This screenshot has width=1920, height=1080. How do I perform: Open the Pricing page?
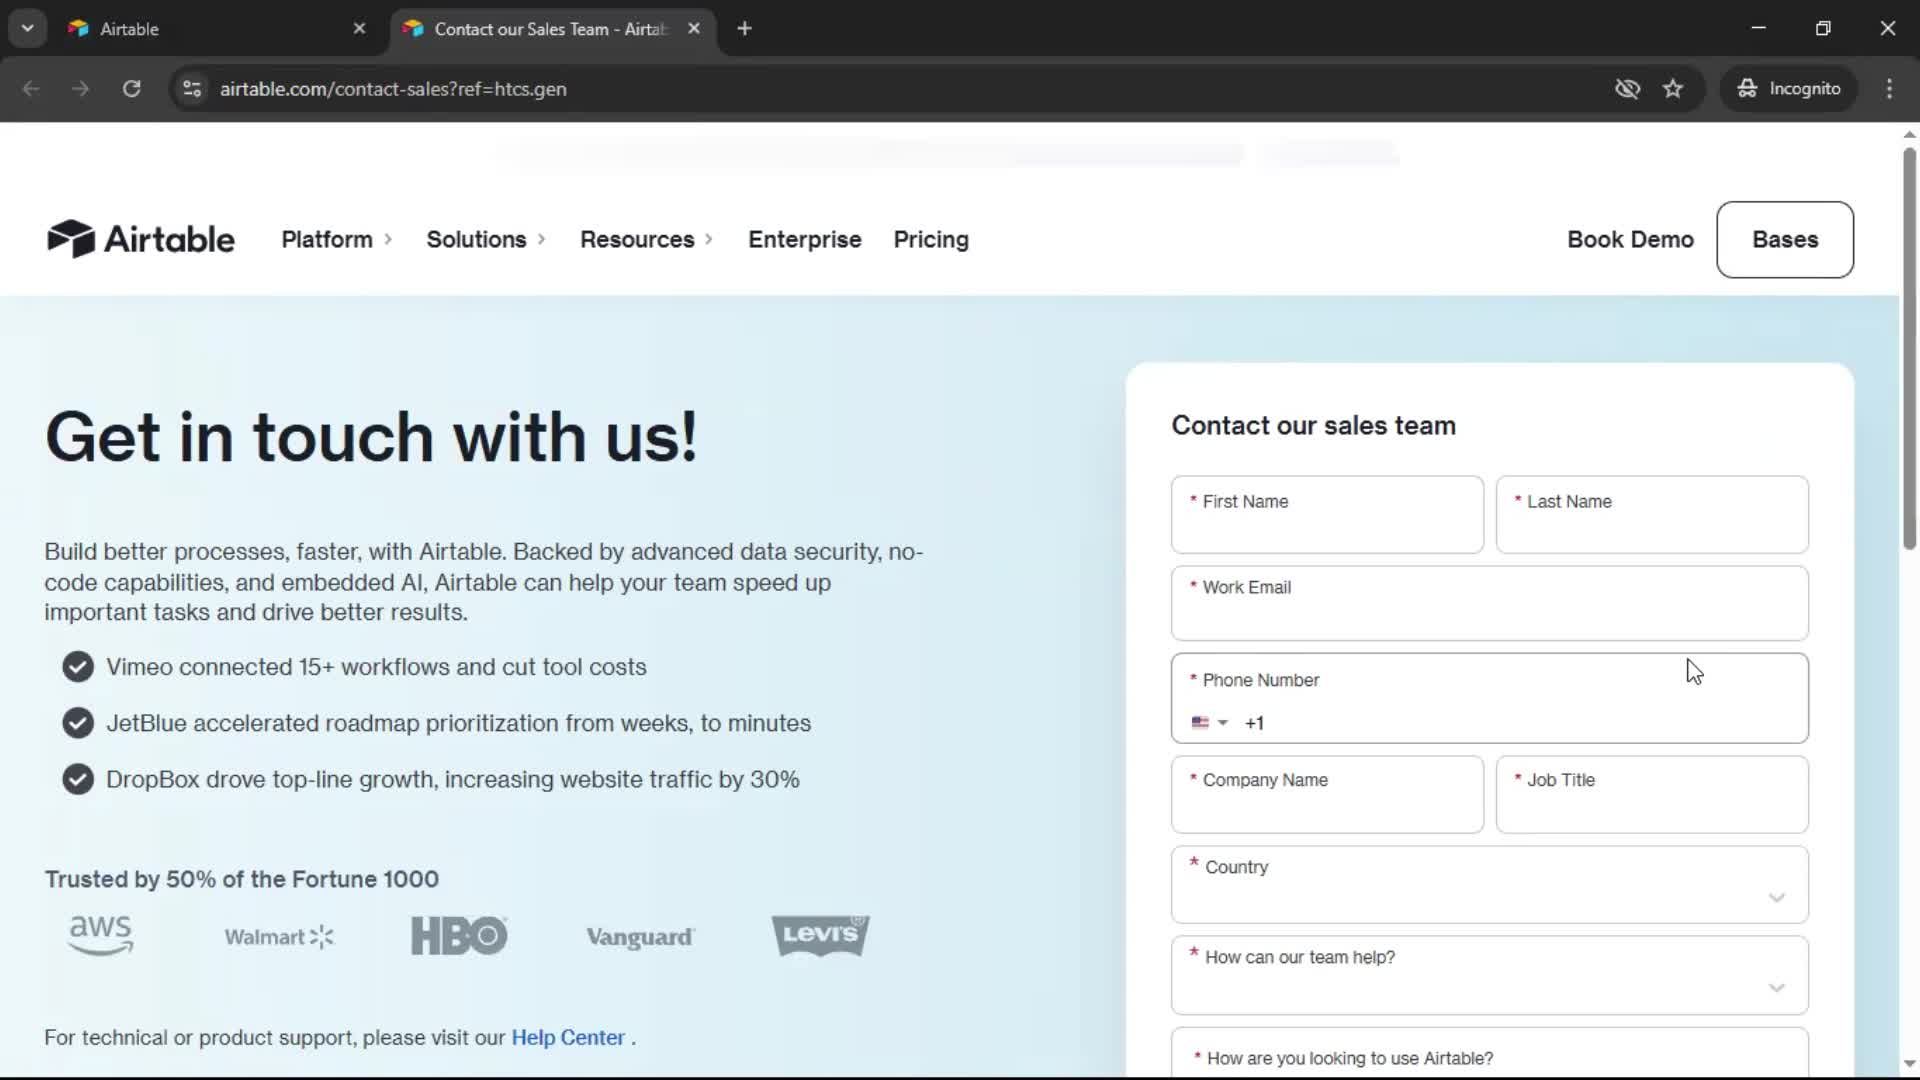931,240
